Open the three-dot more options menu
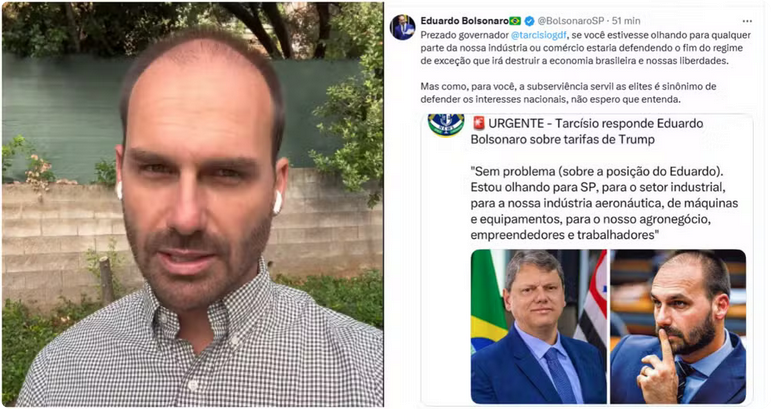This screenshot has width=771, height=409. point(747,21)
